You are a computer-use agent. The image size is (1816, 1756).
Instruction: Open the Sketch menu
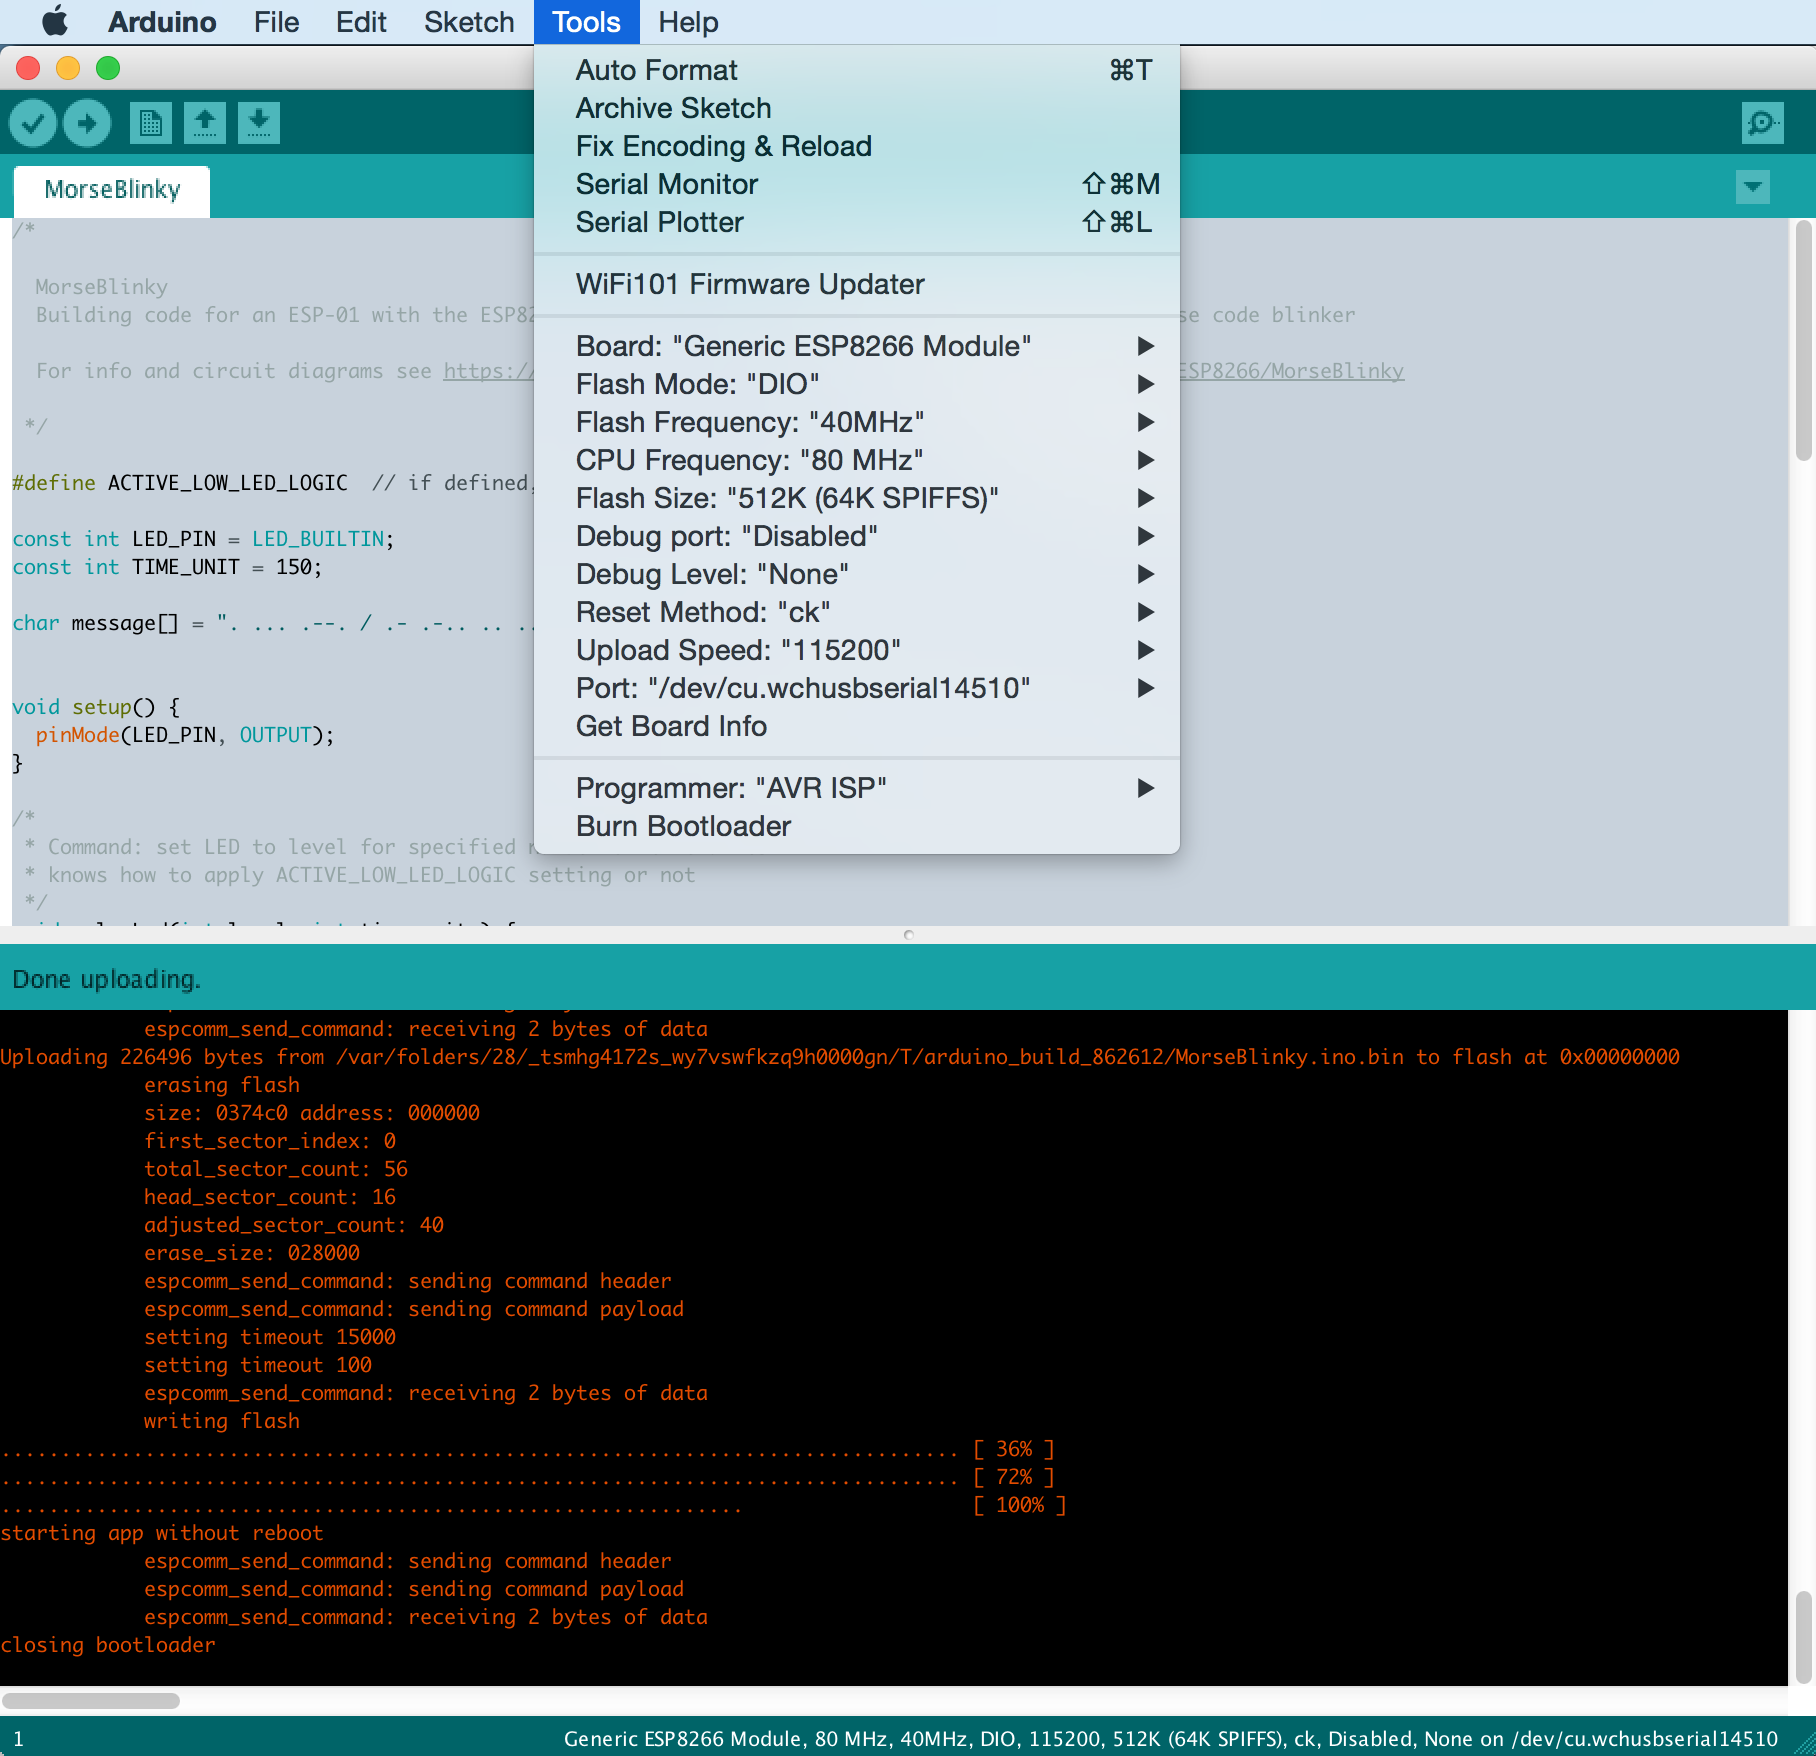click(469, 22)
